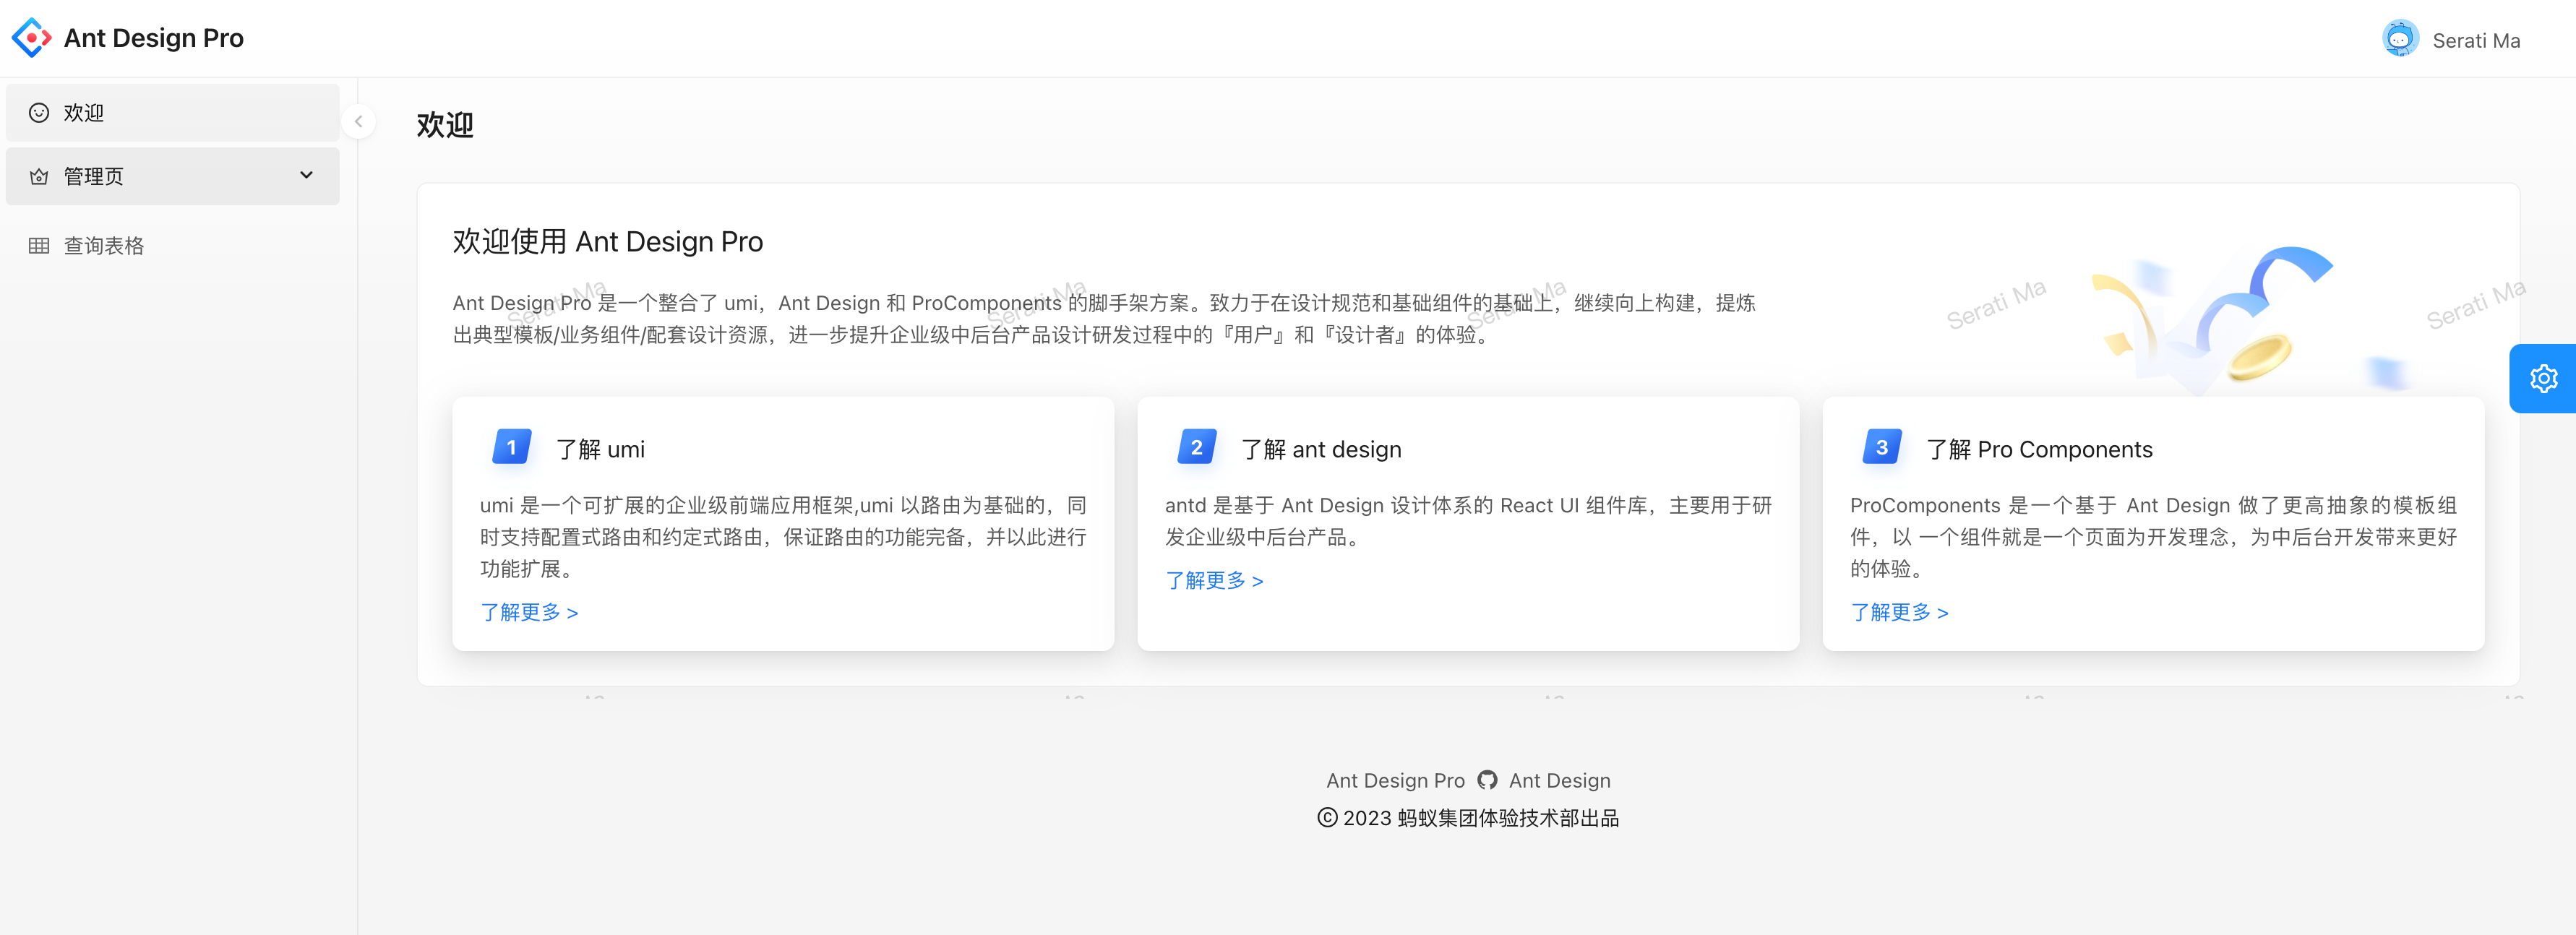Collapse the sidebar with arrow toggle

(358, 122)
